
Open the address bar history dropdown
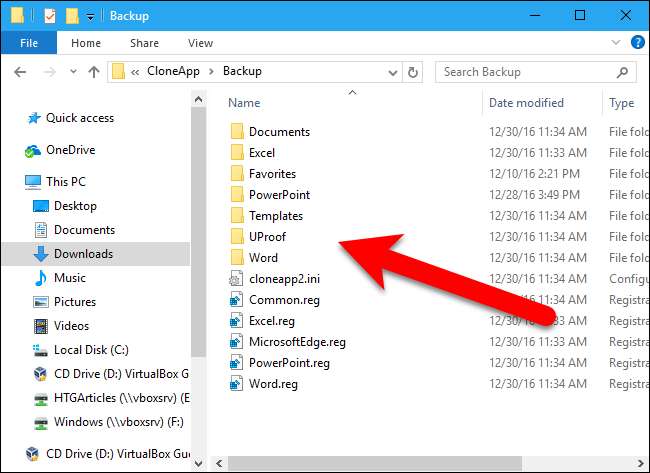393,73
